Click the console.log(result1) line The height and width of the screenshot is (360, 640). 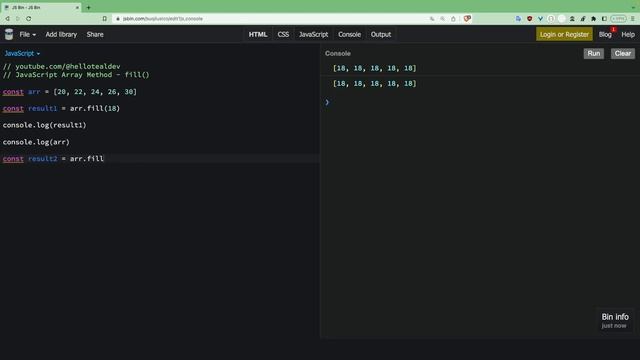coord(44,125)
